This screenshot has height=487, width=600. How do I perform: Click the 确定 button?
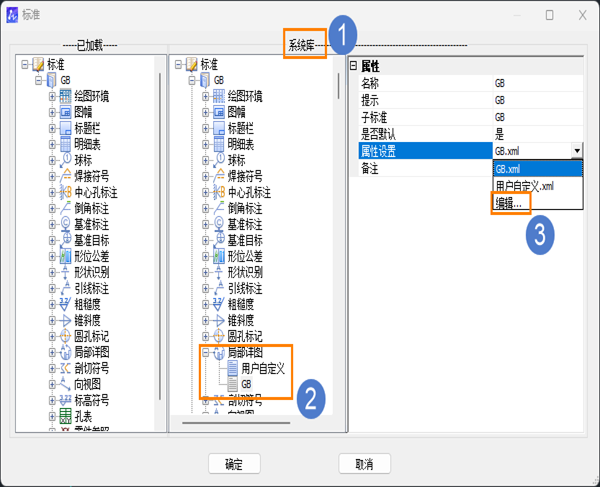point(234,464)
